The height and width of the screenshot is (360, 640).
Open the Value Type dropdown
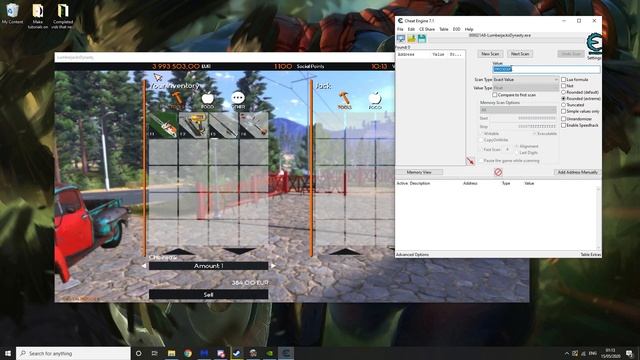[526, 88]
